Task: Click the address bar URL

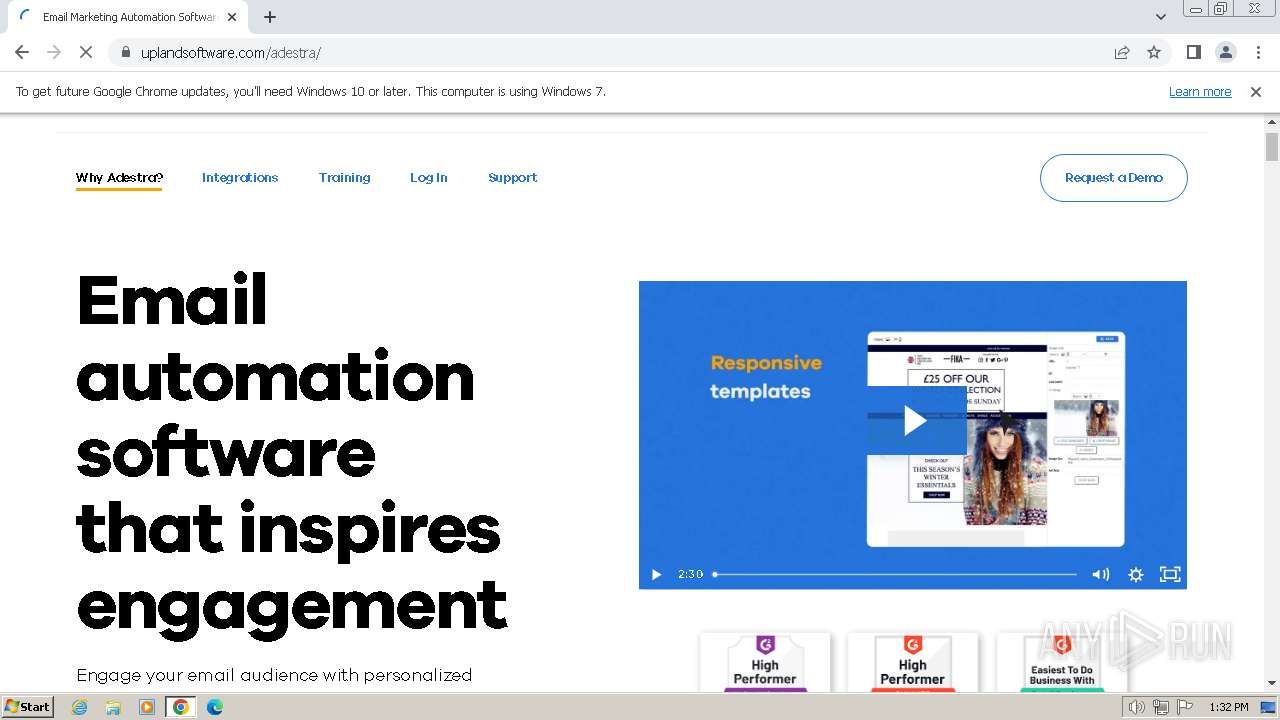Action: coord(231,52)
